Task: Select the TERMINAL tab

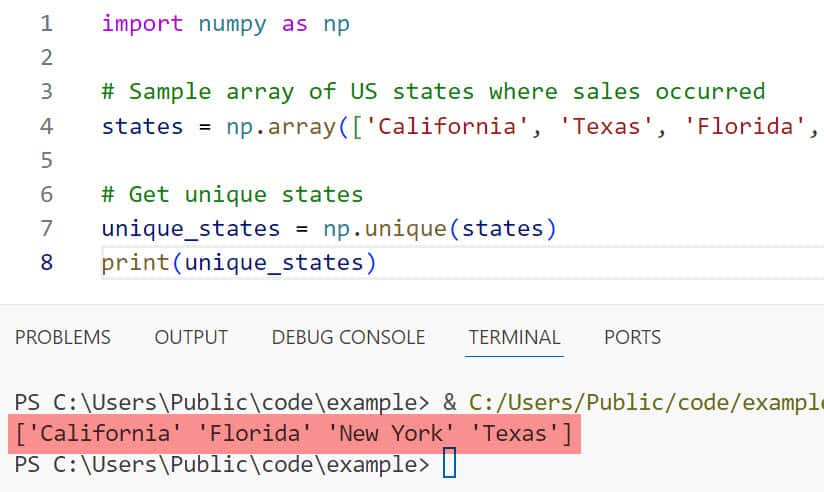Action: [x=514, y=337]
